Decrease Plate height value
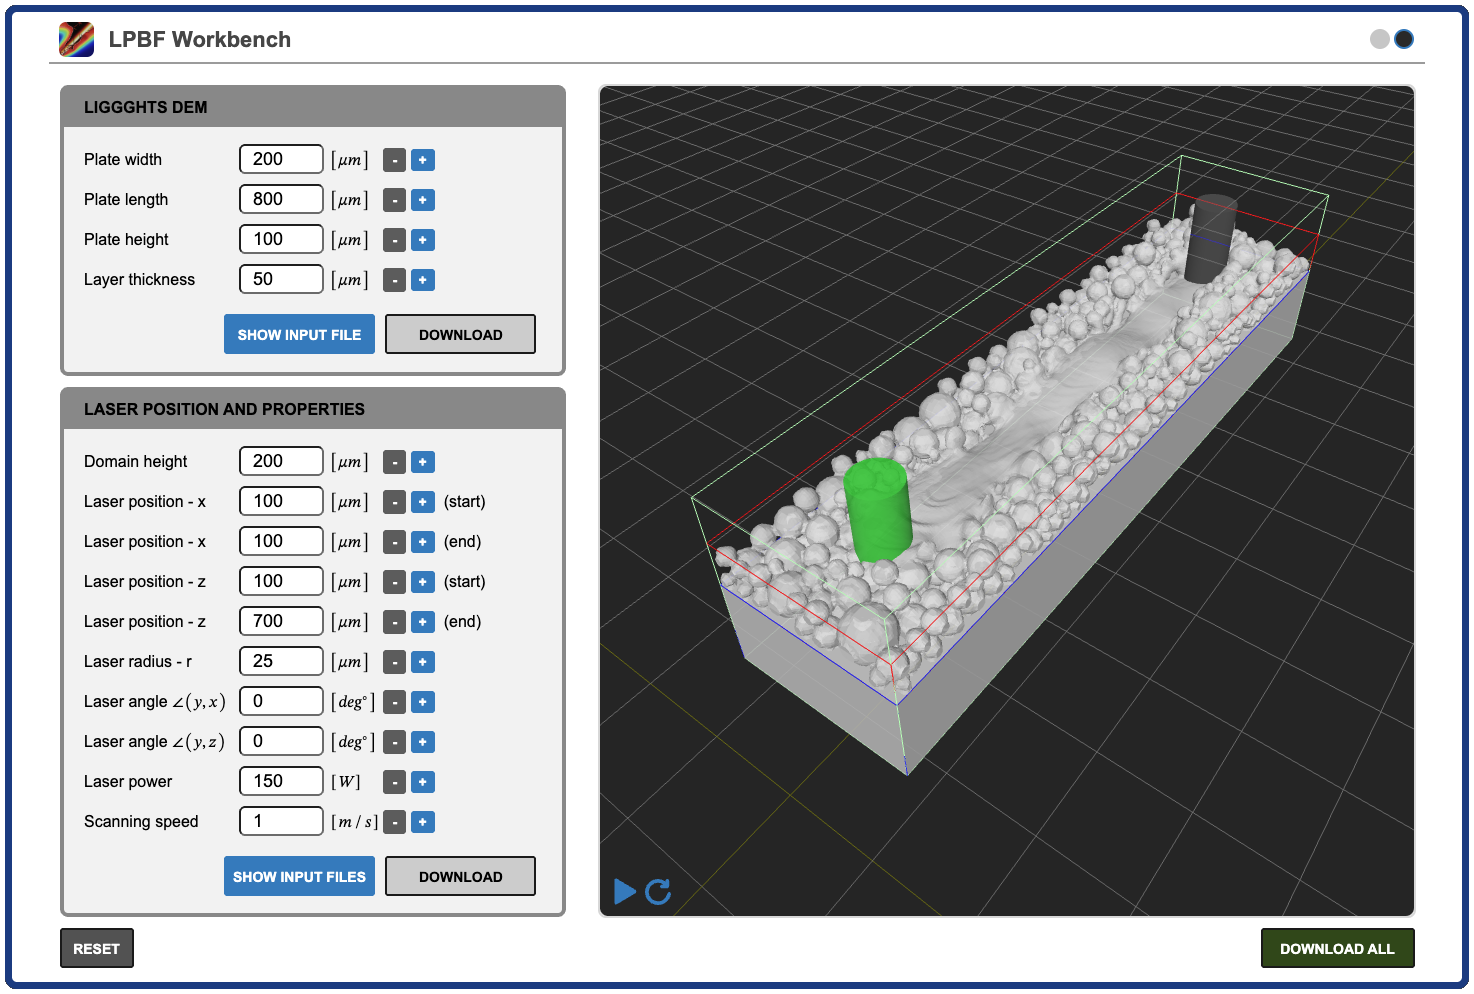The height and width of the screenshot is (994, 1474). coord(395,240)
